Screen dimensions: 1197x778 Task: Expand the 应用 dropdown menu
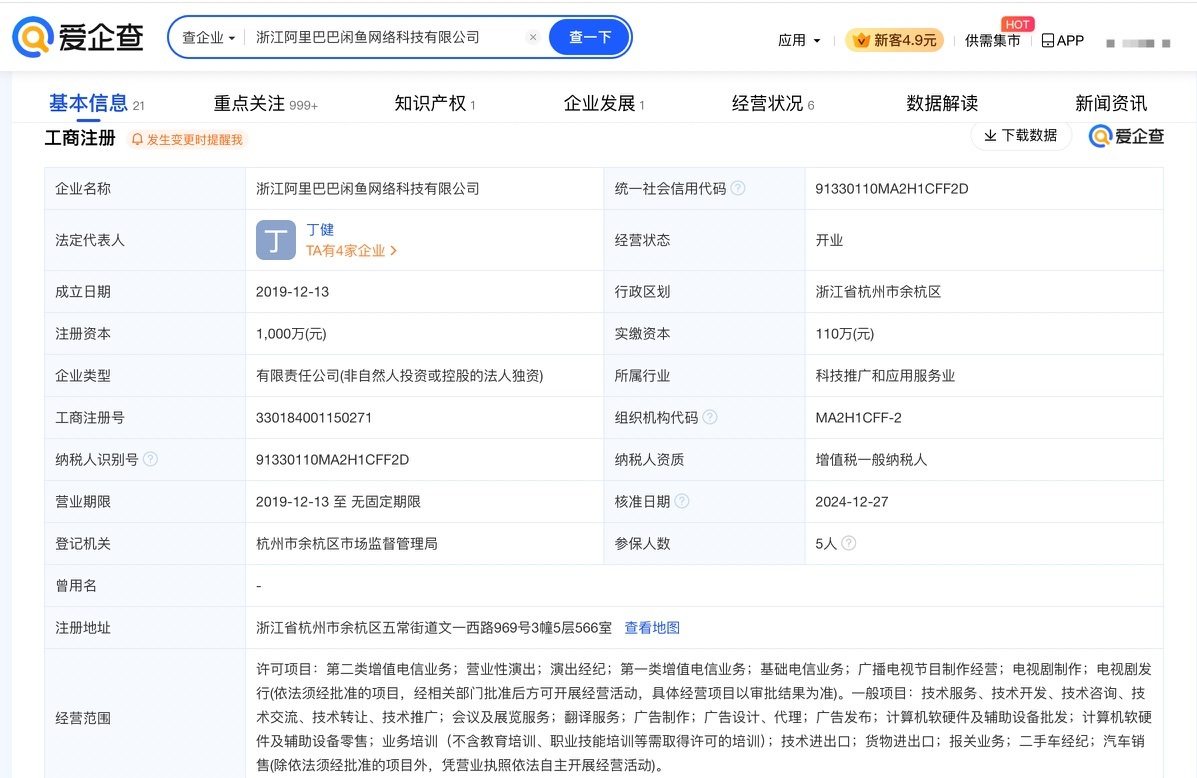tap(799, 41)
